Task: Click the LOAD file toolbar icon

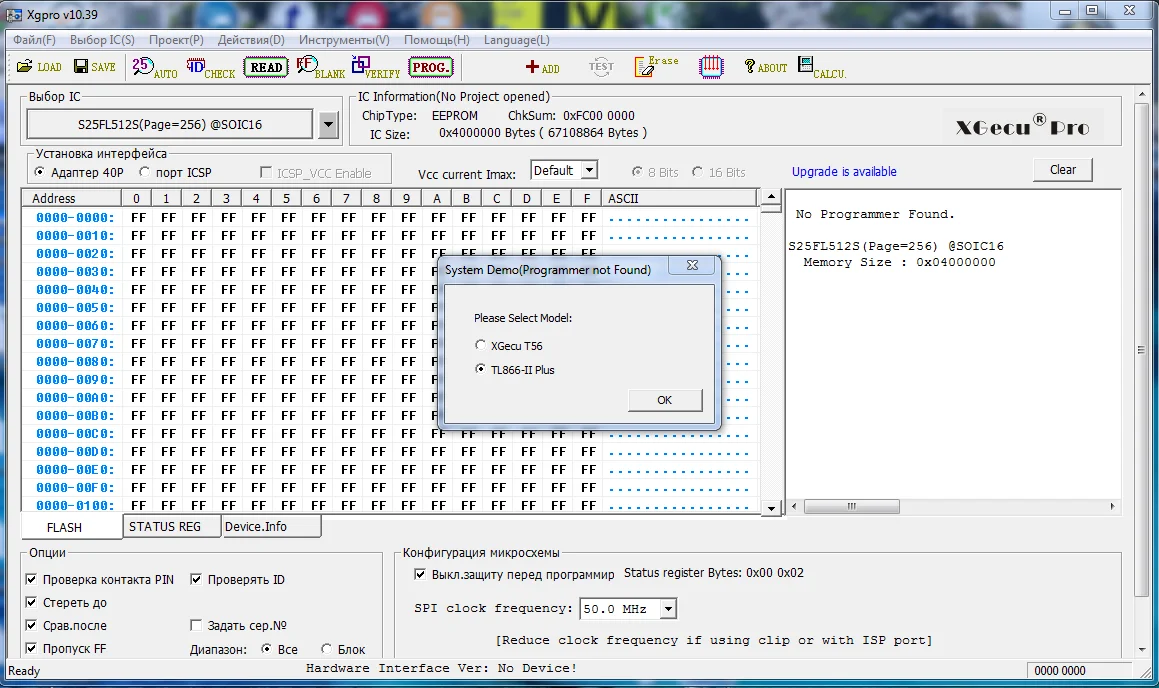Action: (39, 67)
